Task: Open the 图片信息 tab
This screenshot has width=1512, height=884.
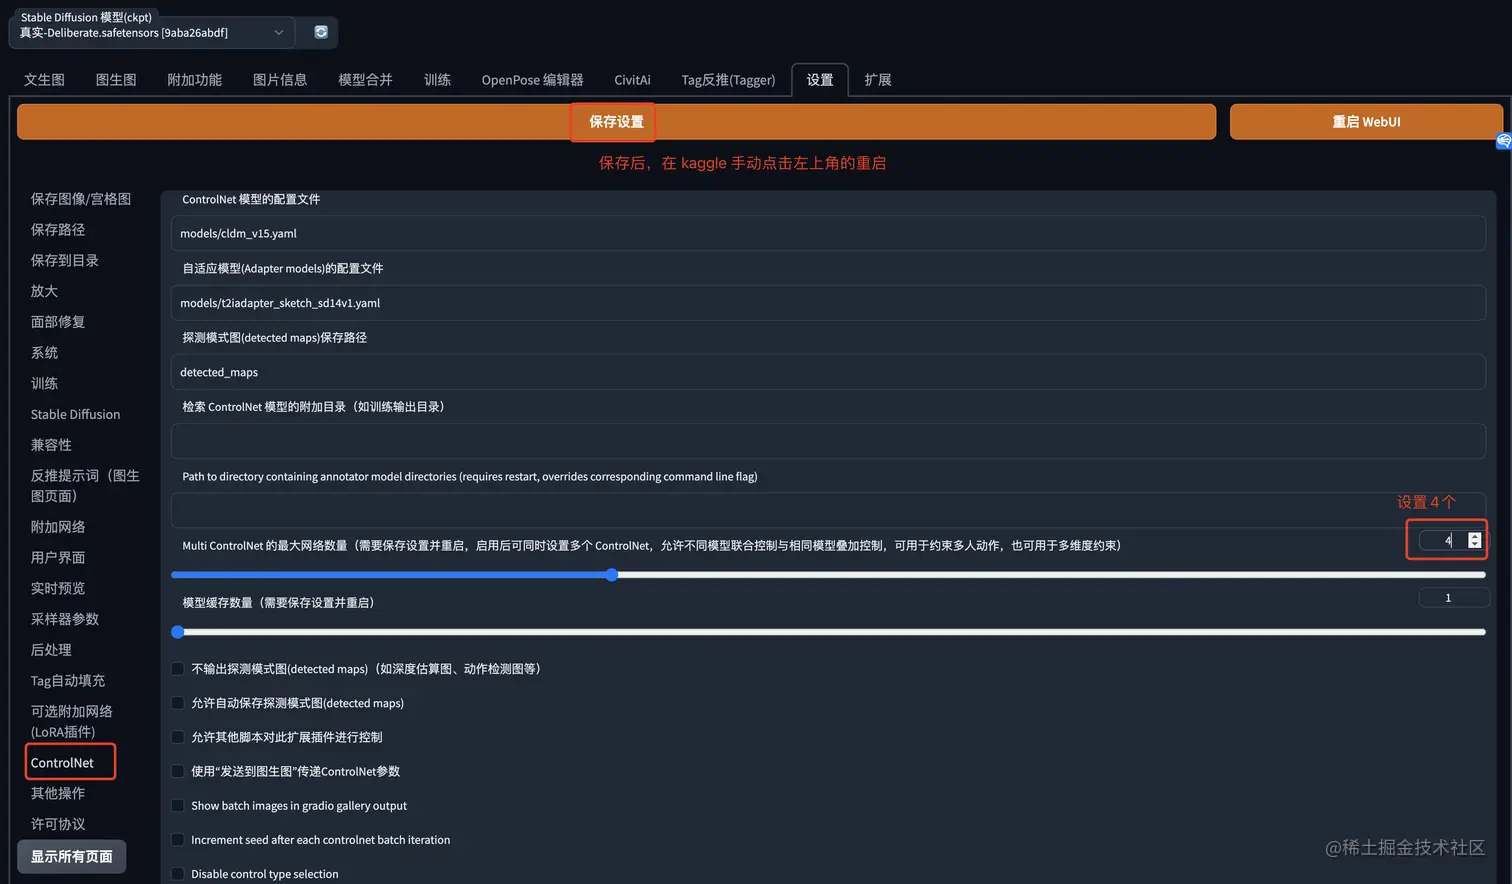Action: (x=280, y=80)
